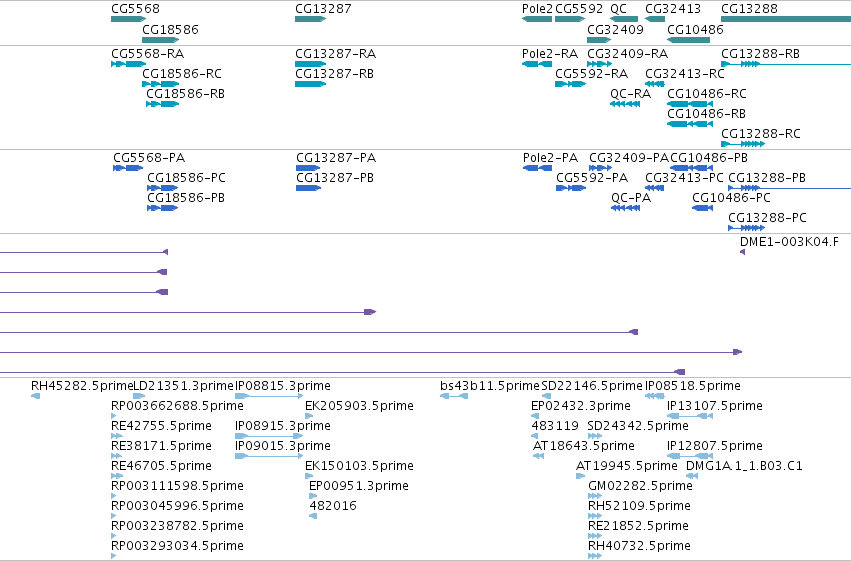This screenshot has width=851, height=561.
Task: Click EST AT18643.5prime
Action: click(x=538, y=456)
